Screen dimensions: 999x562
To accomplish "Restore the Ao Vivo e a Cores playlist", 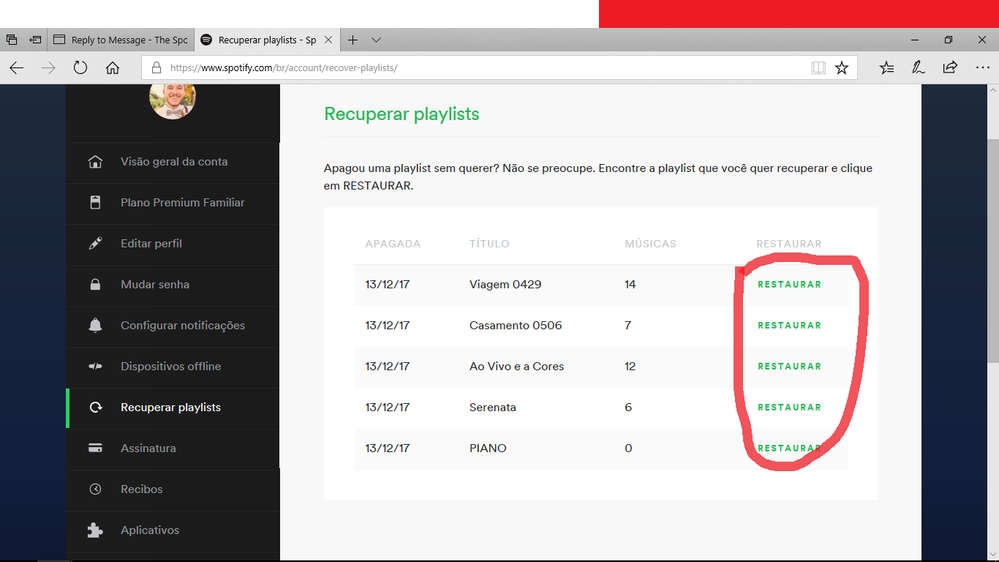I will click(789, 366).
